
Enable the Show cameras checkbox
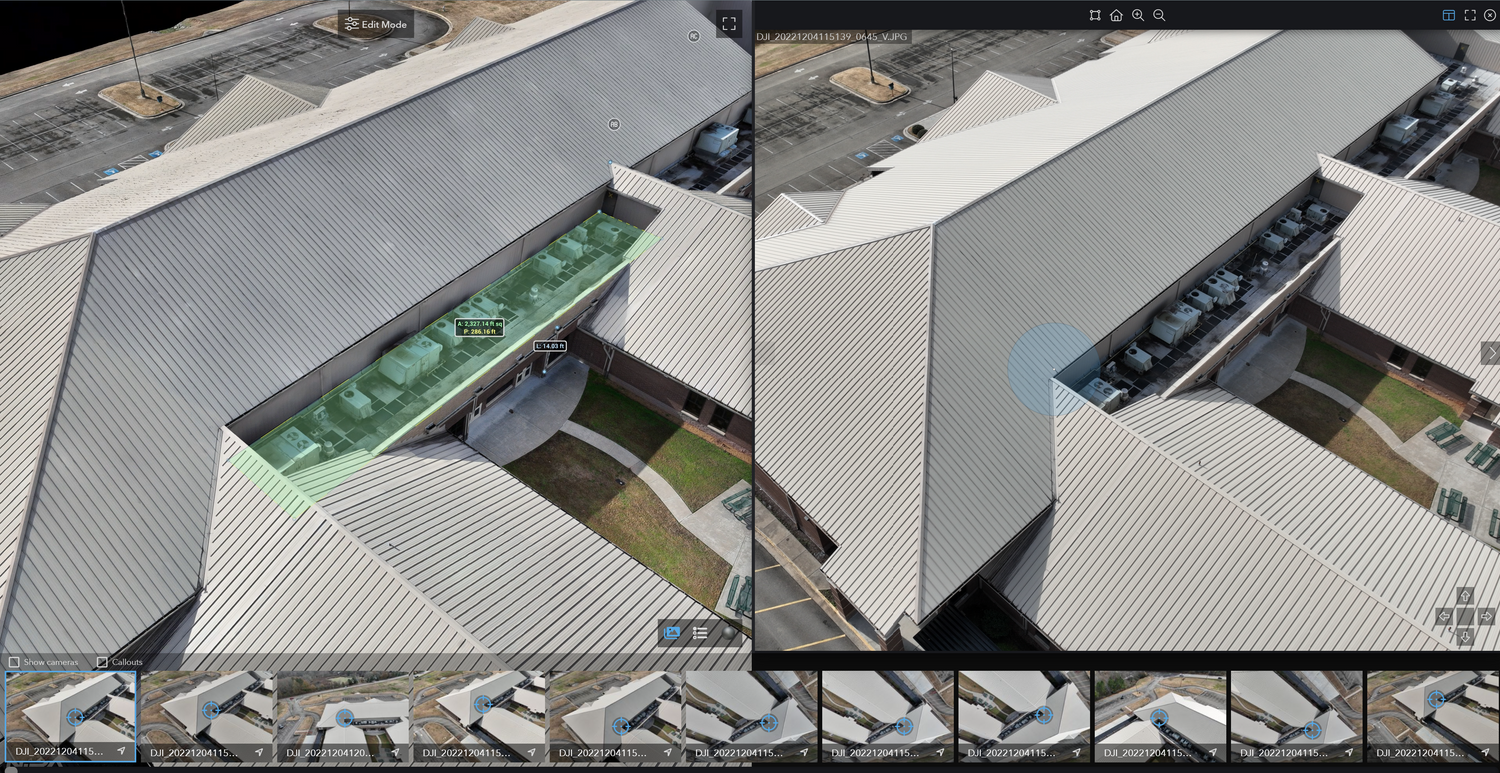click(15, 661)
